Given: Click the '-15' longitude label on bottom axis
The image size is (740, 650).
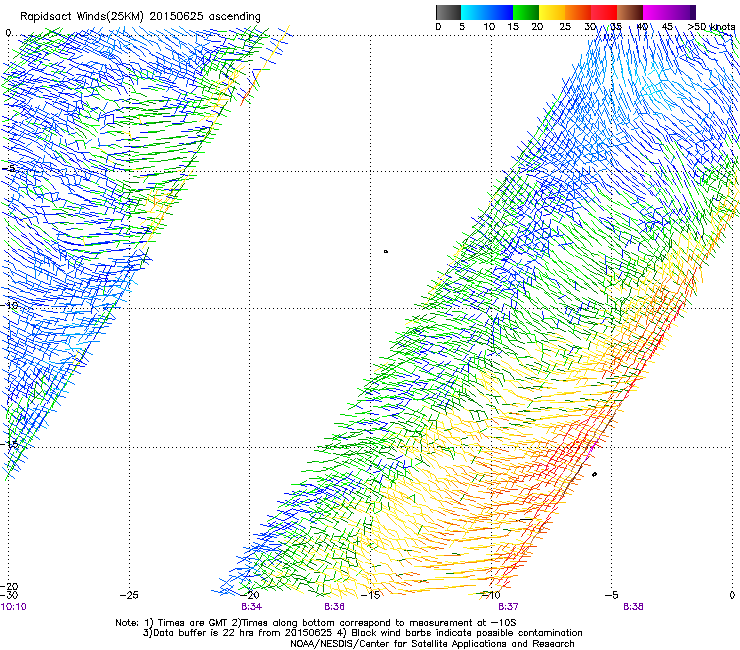Looking at the screenshot, I should pos(370,595).
